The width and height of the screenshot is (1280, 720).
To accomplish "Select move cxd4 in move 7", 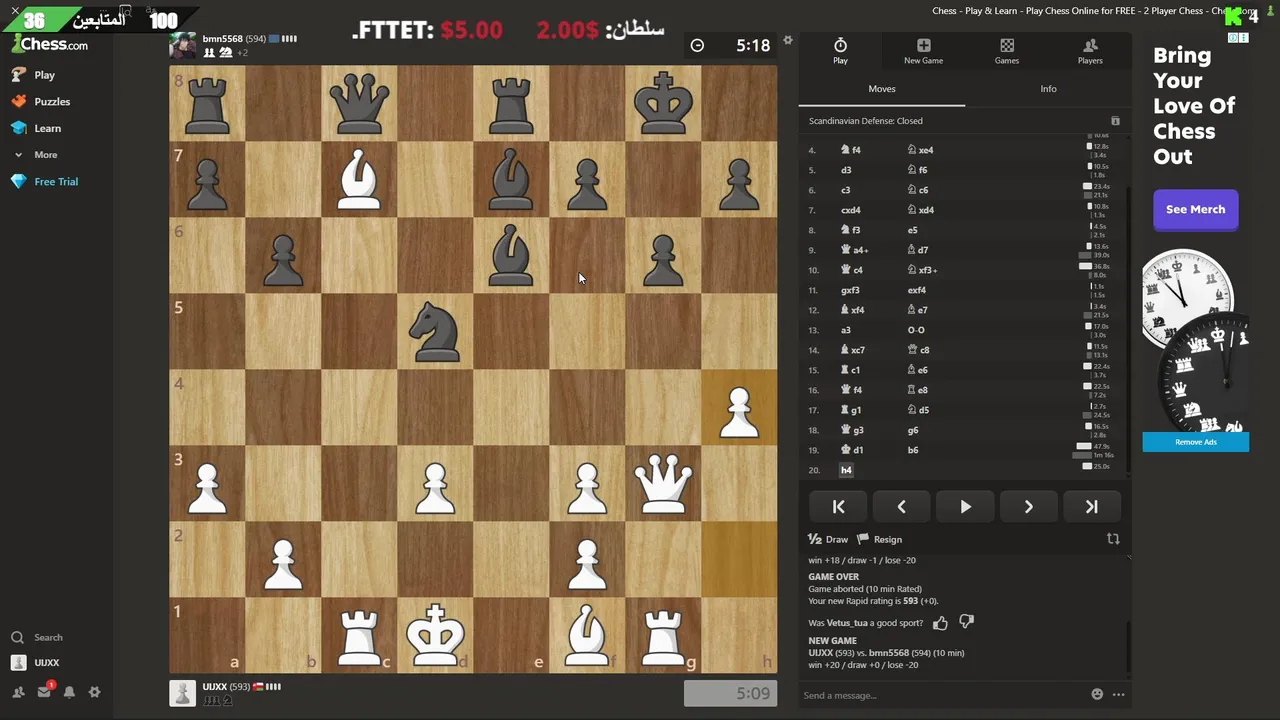I will [x=851, y=210].
